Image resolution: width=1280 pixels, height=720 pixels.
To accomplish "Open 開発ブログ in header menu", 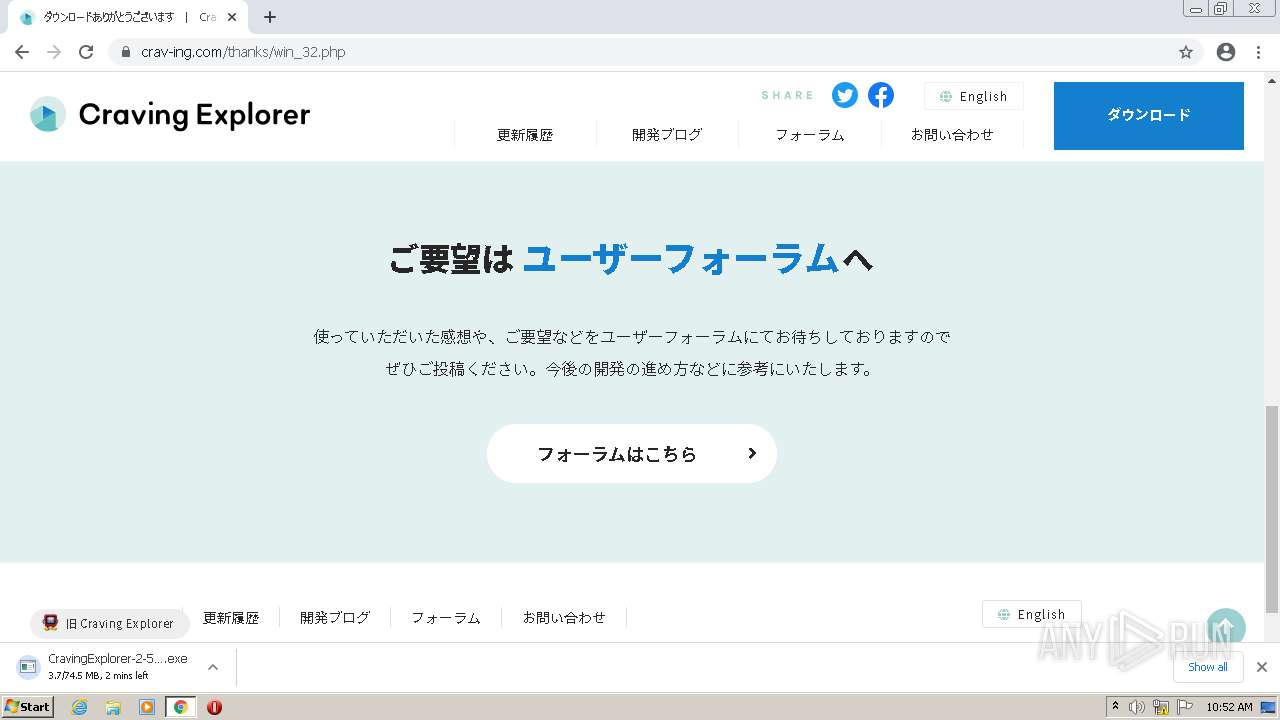I will coord(667,134).
